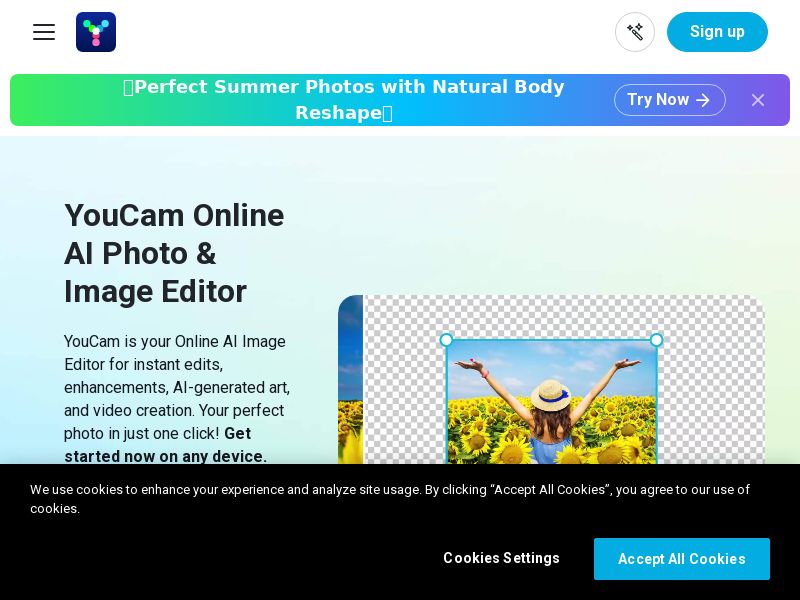
Task: Click the Perfect Summer Photos banner text
Action: 344,100
